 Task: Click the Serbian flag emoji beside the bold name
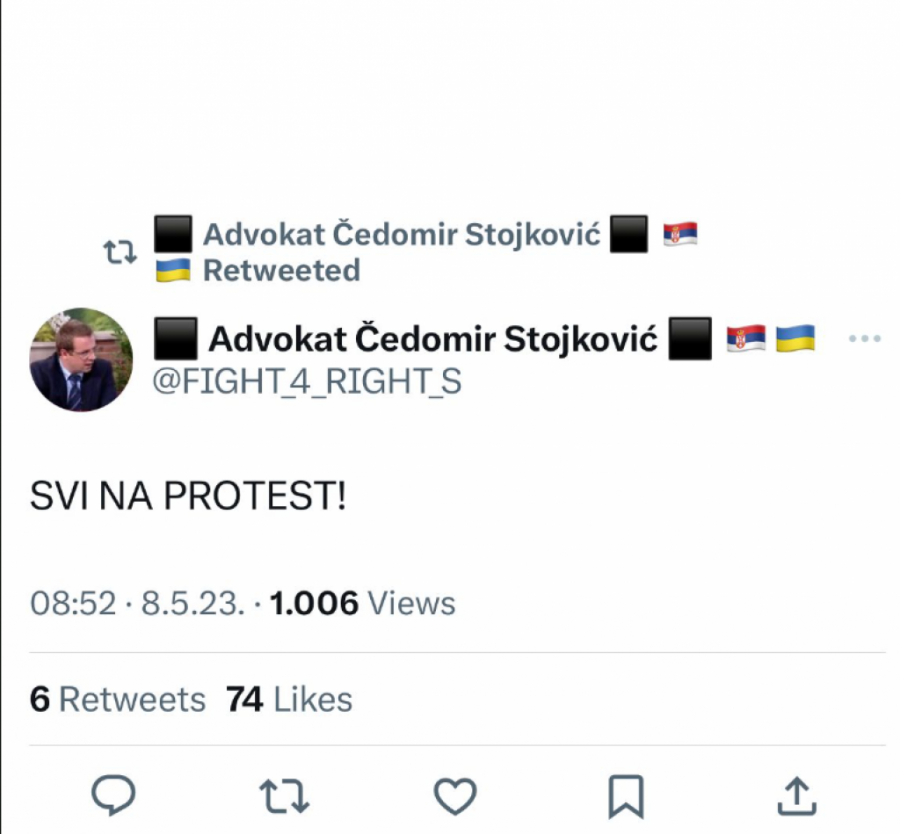point(745,339)
